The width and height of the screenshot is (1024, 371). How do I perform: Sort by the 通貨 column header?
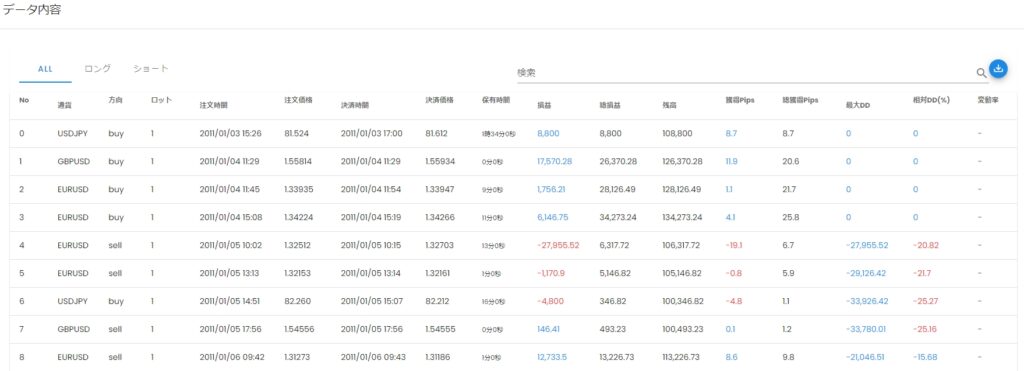pos(64,105)
